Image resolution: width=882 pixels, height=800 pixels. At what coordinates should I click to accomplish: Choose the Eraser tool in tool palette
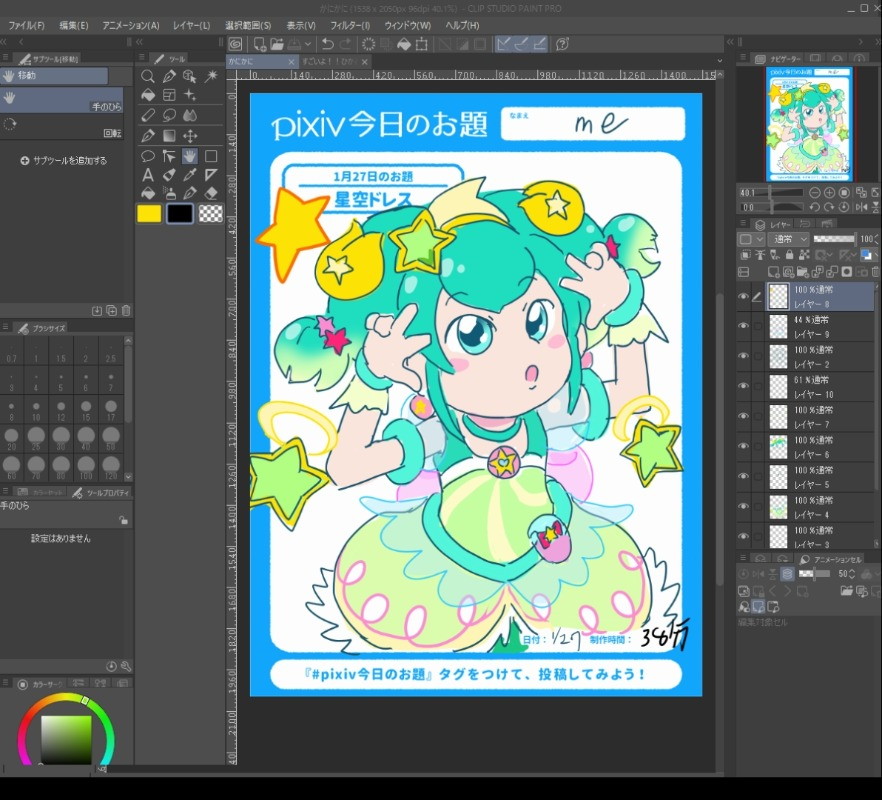coord(211,193)
